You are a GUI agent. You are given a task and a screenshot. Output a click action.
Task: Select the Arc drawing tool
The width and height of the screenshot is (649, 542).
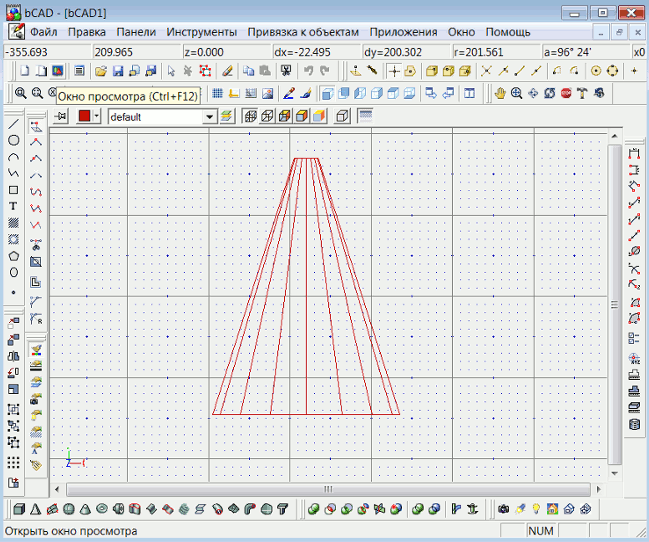[13, 157]
